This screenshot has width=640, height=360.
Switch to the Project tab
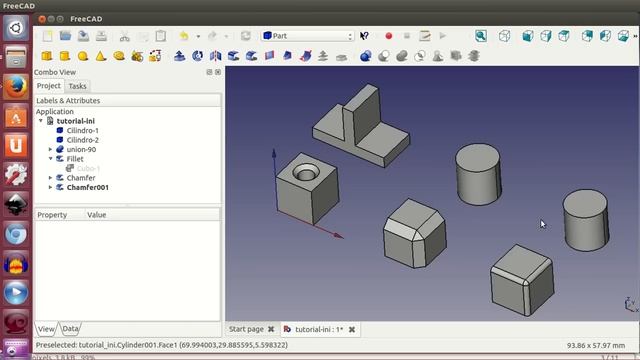tap(49, 86)
